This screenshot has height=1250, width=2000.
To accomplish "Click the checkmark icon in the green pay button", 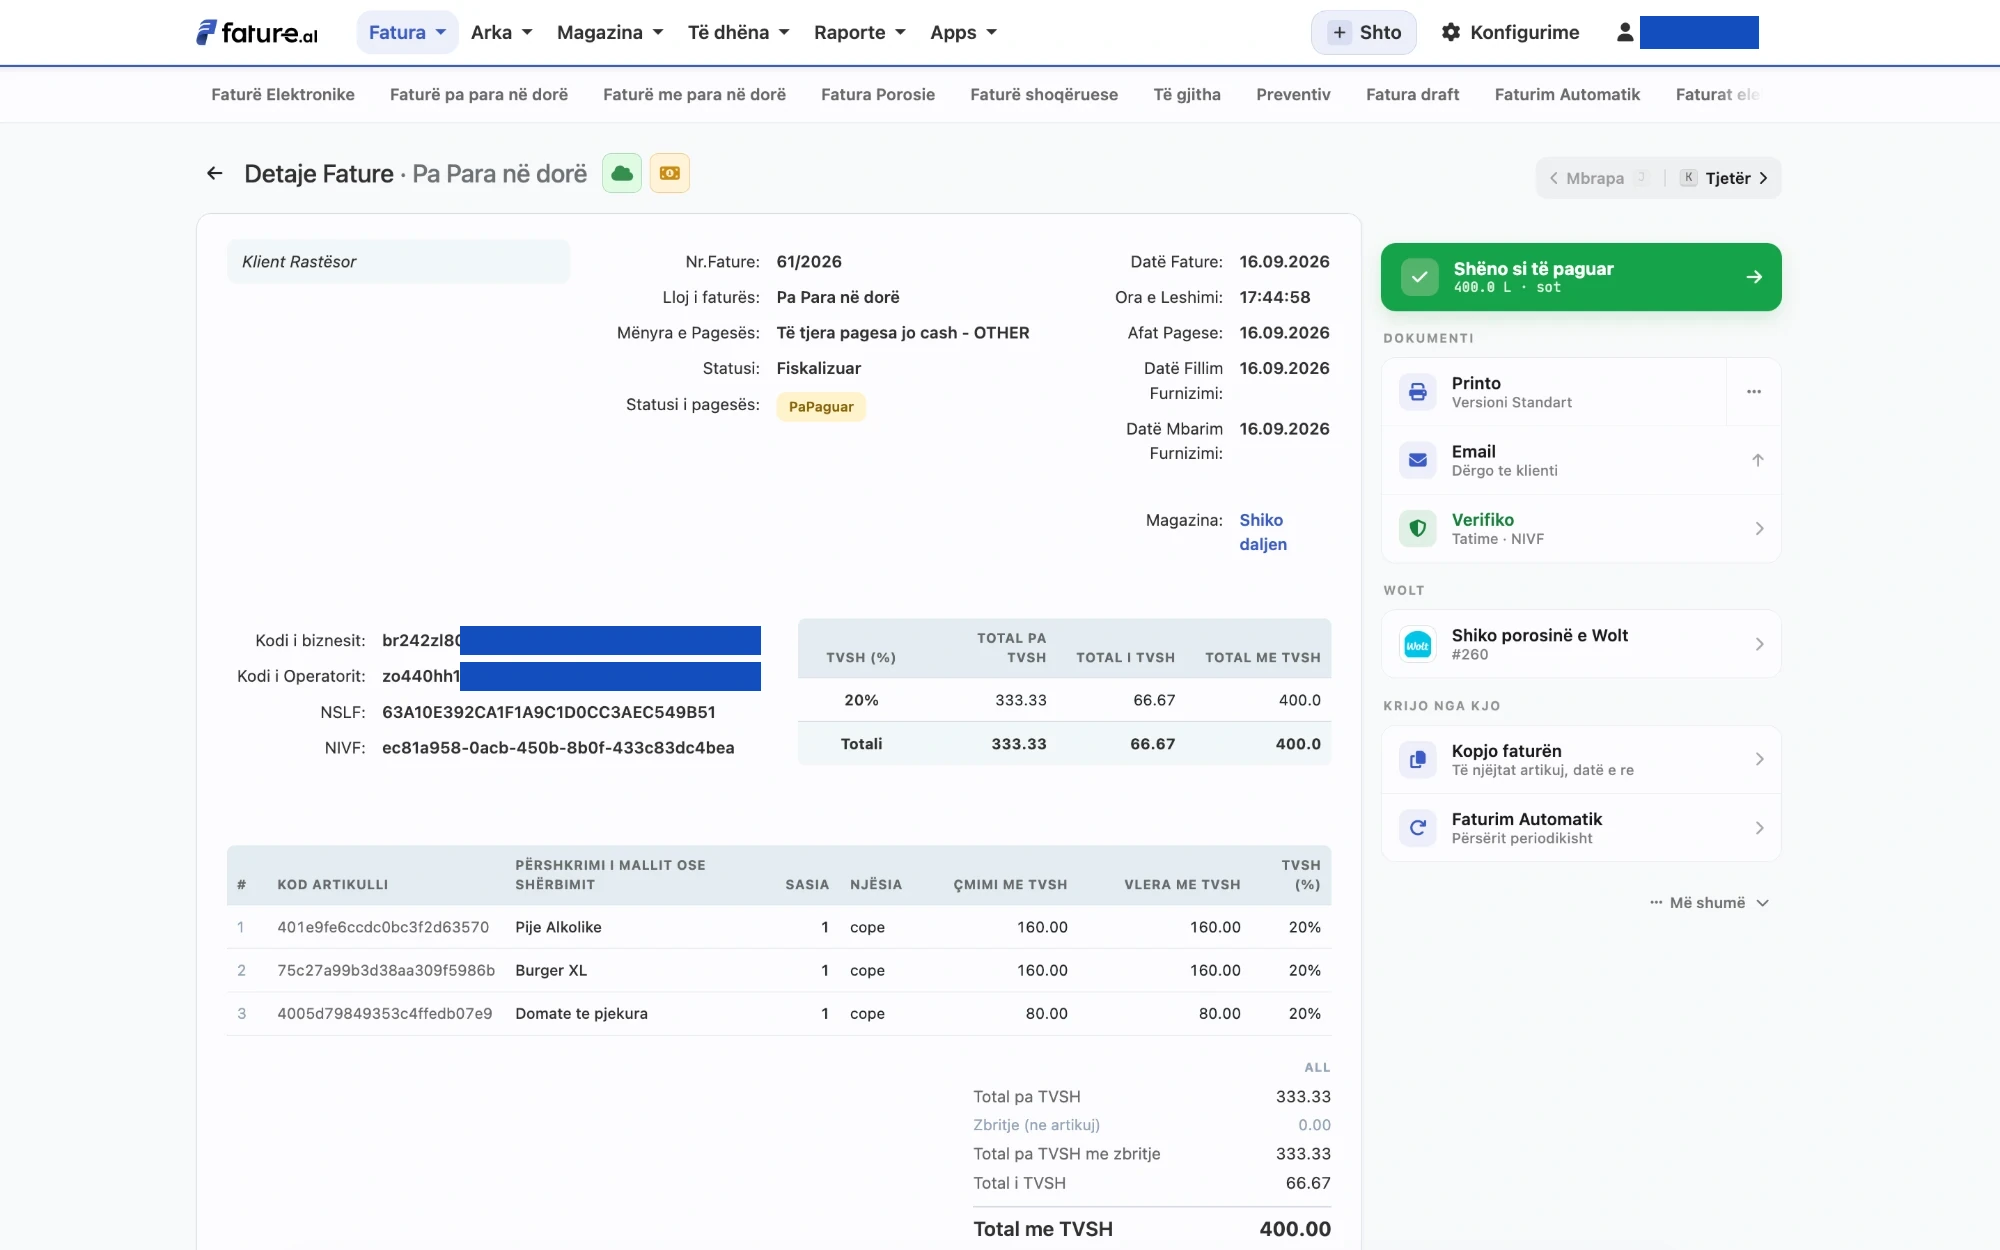I will pos(1420,277).
